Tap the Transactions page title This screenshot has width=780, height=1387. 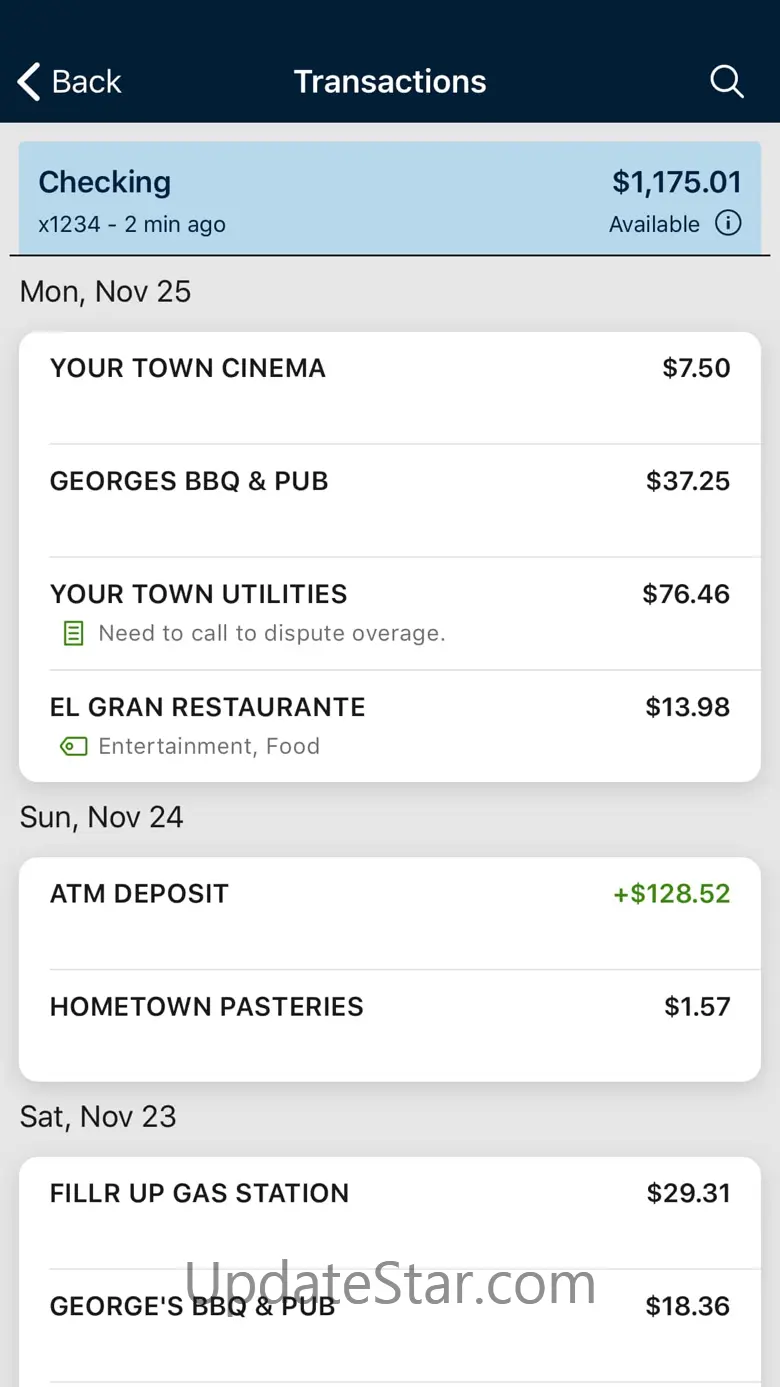tap(390, 82)
